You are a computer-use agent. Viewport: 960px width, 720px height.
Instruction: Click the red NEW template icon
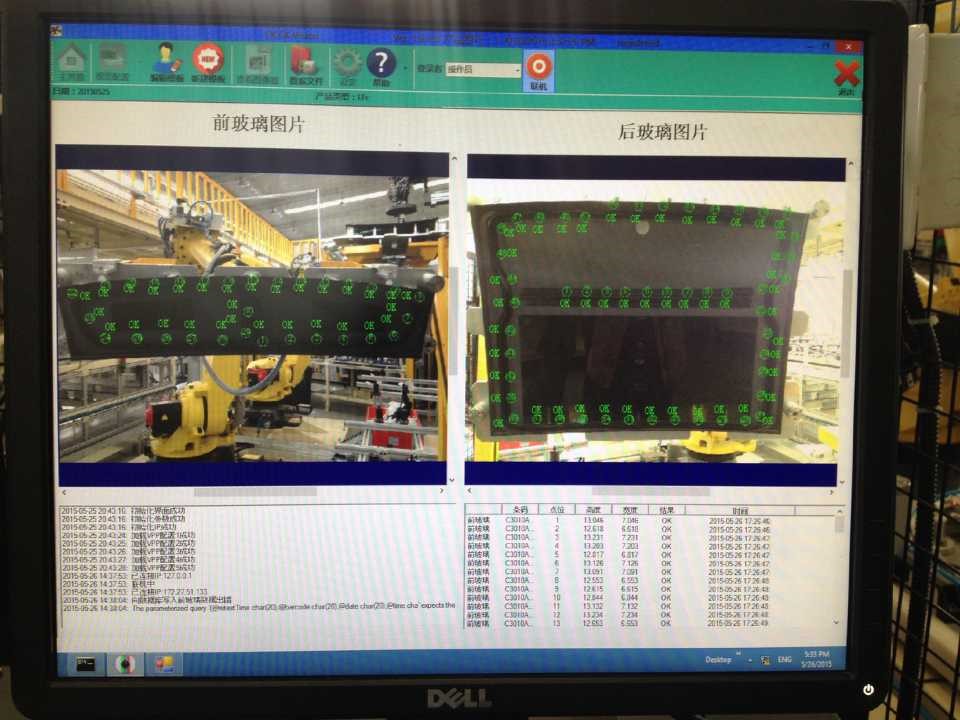click(x=208, y=62)
